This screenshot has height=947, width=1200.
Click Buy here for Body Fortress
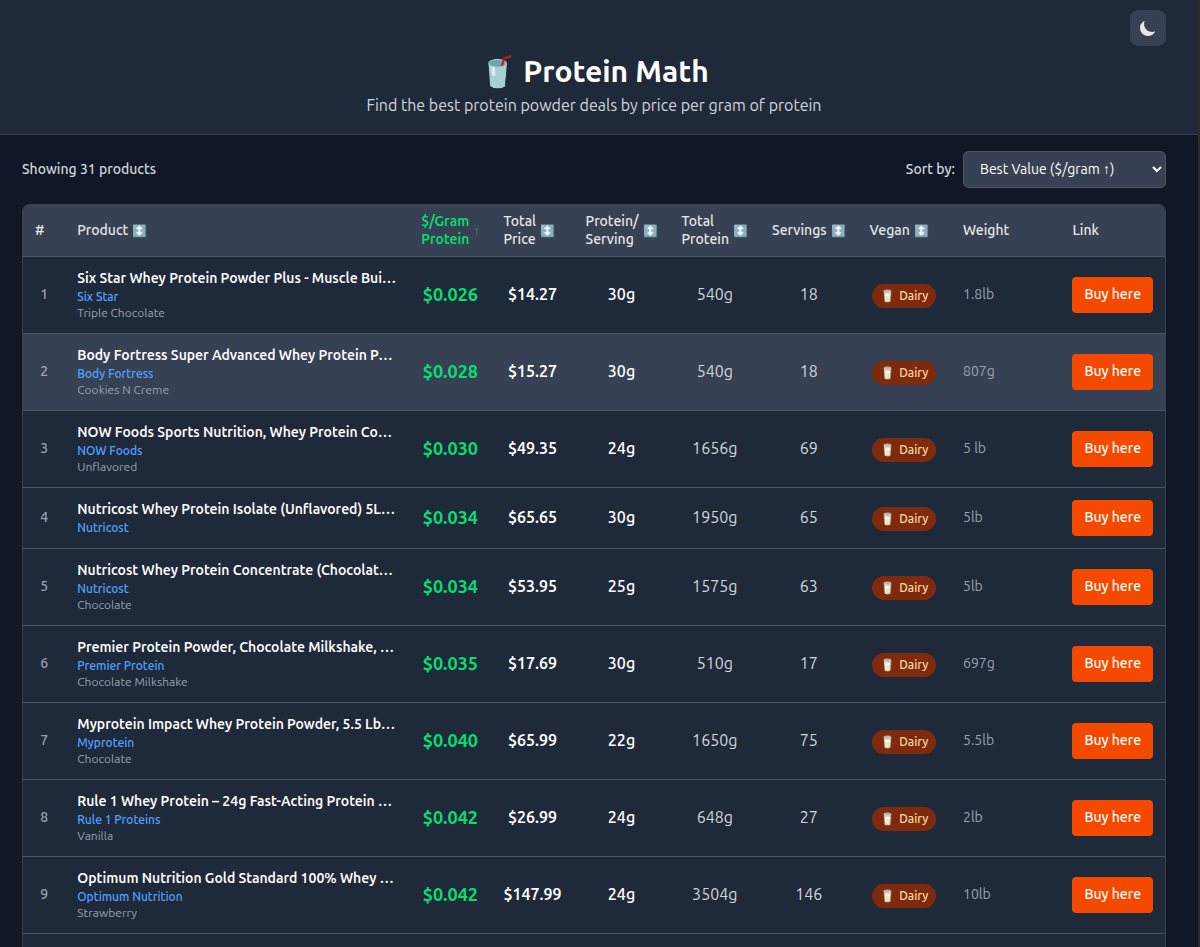[1112, 372]
